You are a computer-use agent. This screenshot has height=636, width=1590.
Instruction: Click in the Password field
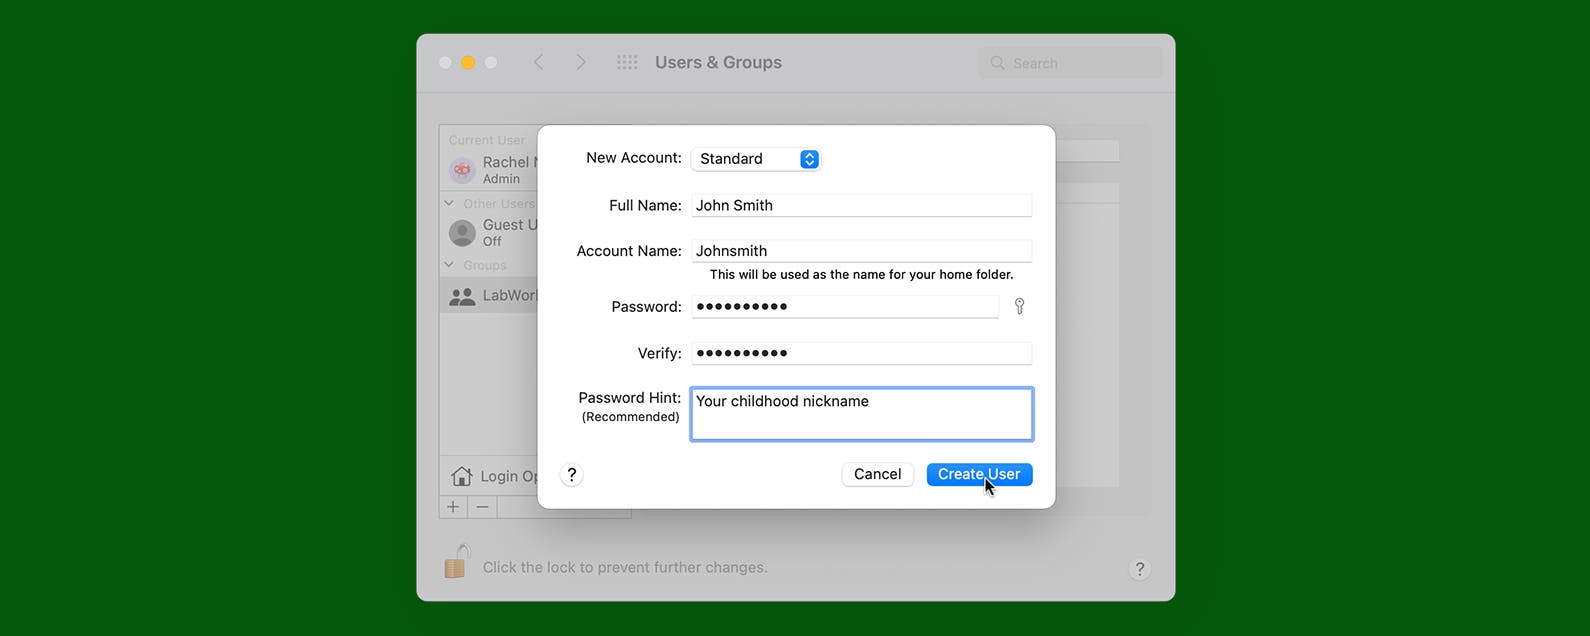point(845,306)
